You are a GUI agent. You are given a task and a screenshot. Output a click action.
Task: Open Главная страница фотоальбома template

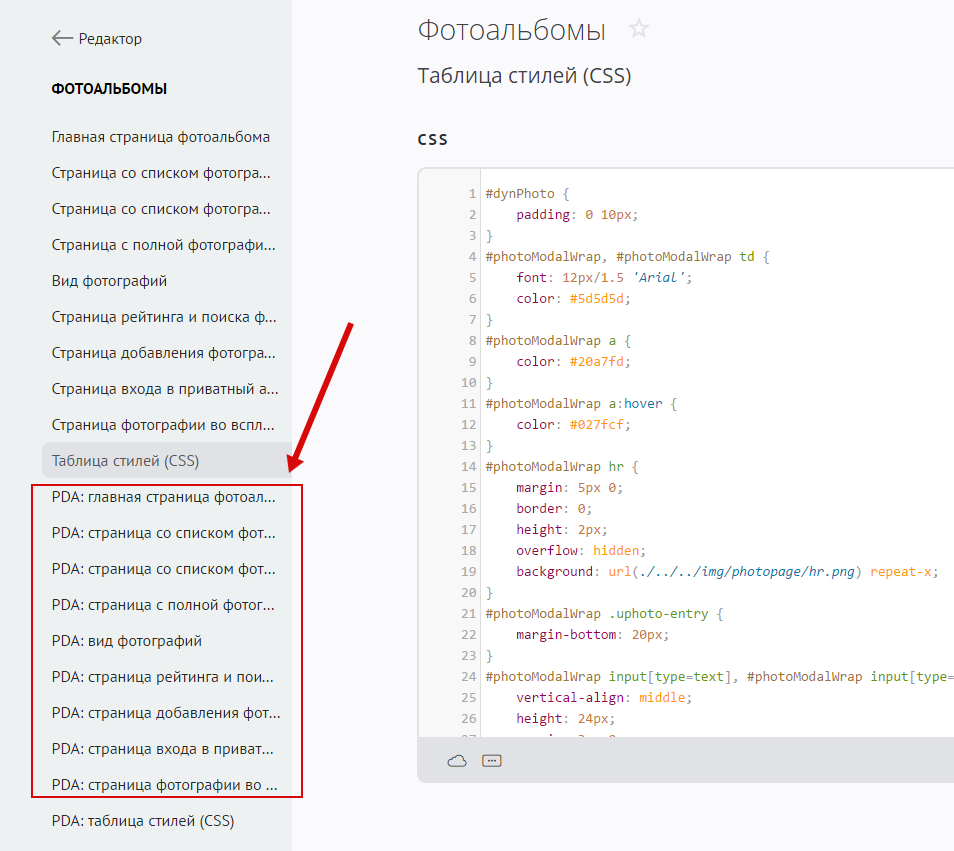point(161,137)
